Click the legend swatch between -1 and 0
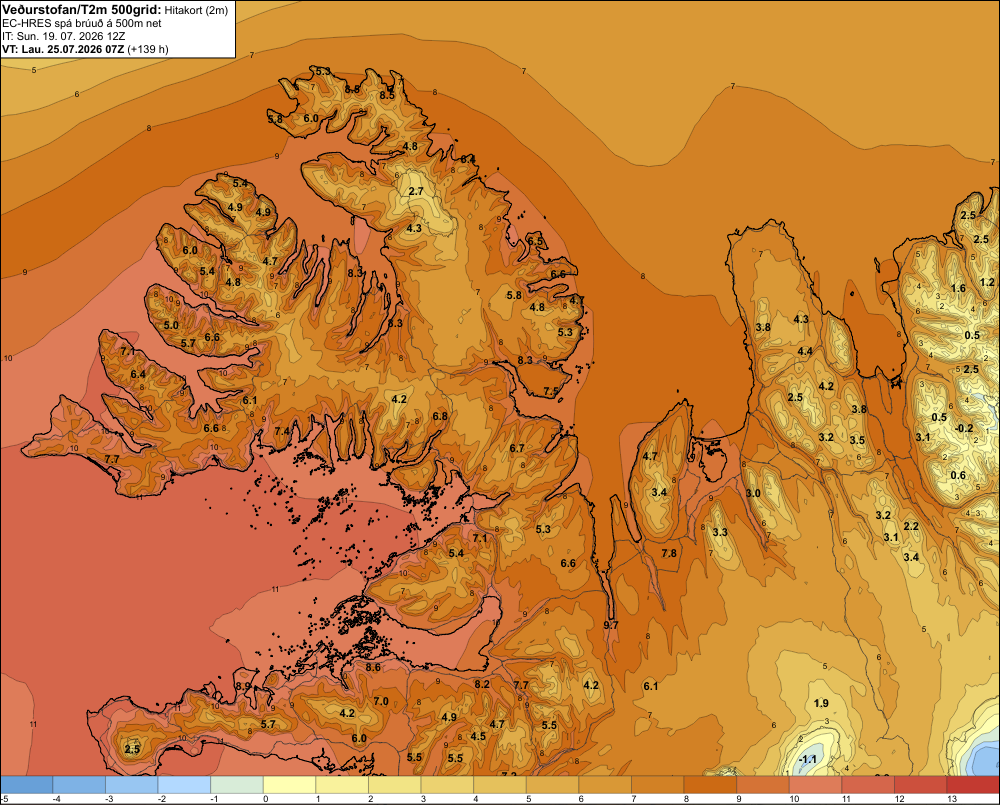Image resolution: width=1000 pixels, height=805 pixels. click(x=237, y=784)
